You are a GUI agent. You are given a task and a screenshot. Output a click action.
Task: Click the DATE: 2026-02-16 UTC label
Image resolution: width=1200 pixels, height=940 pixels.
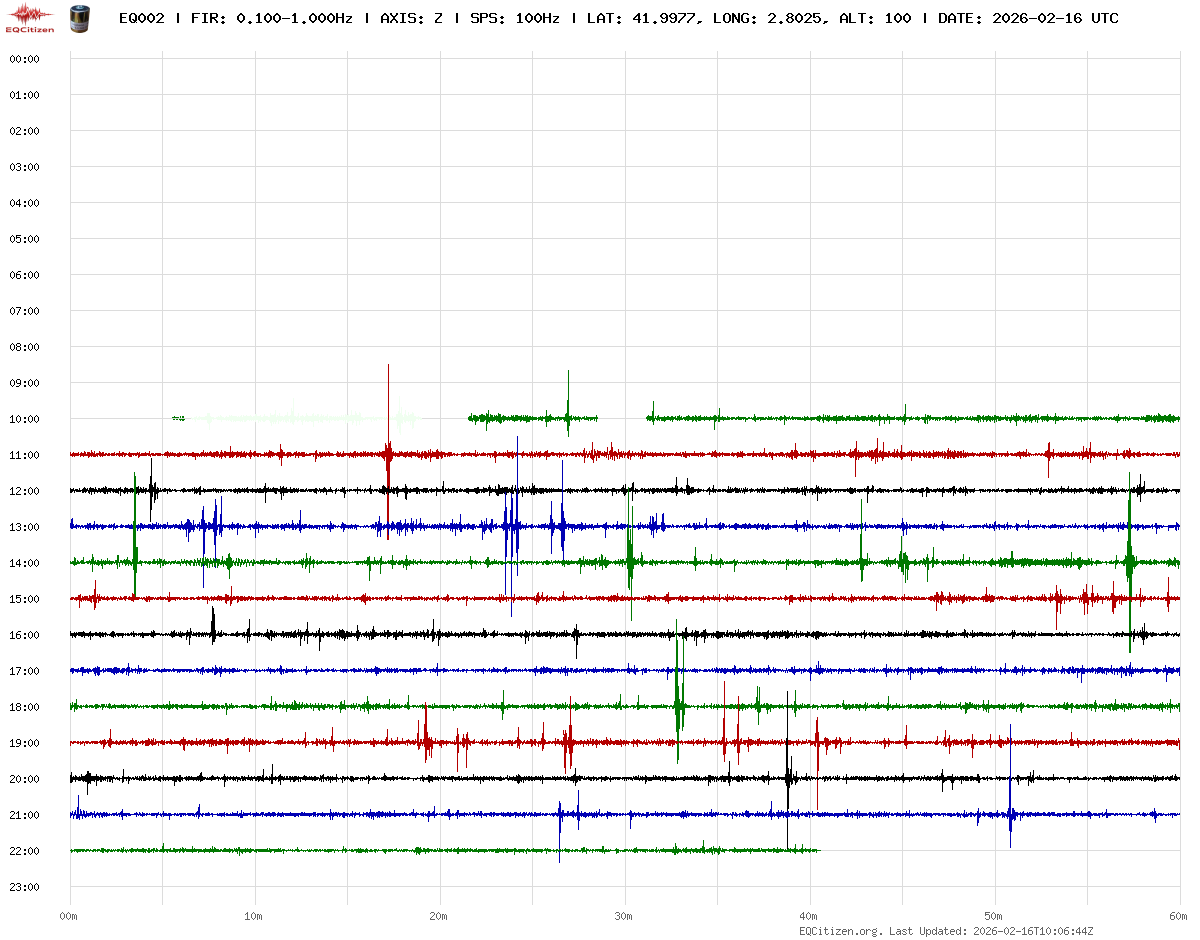(1028, 18)
